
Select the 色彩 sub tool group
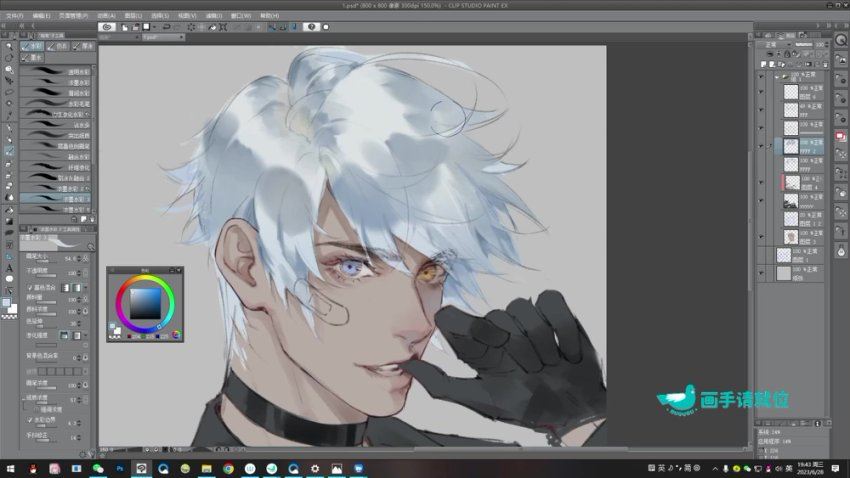point(58,47)
